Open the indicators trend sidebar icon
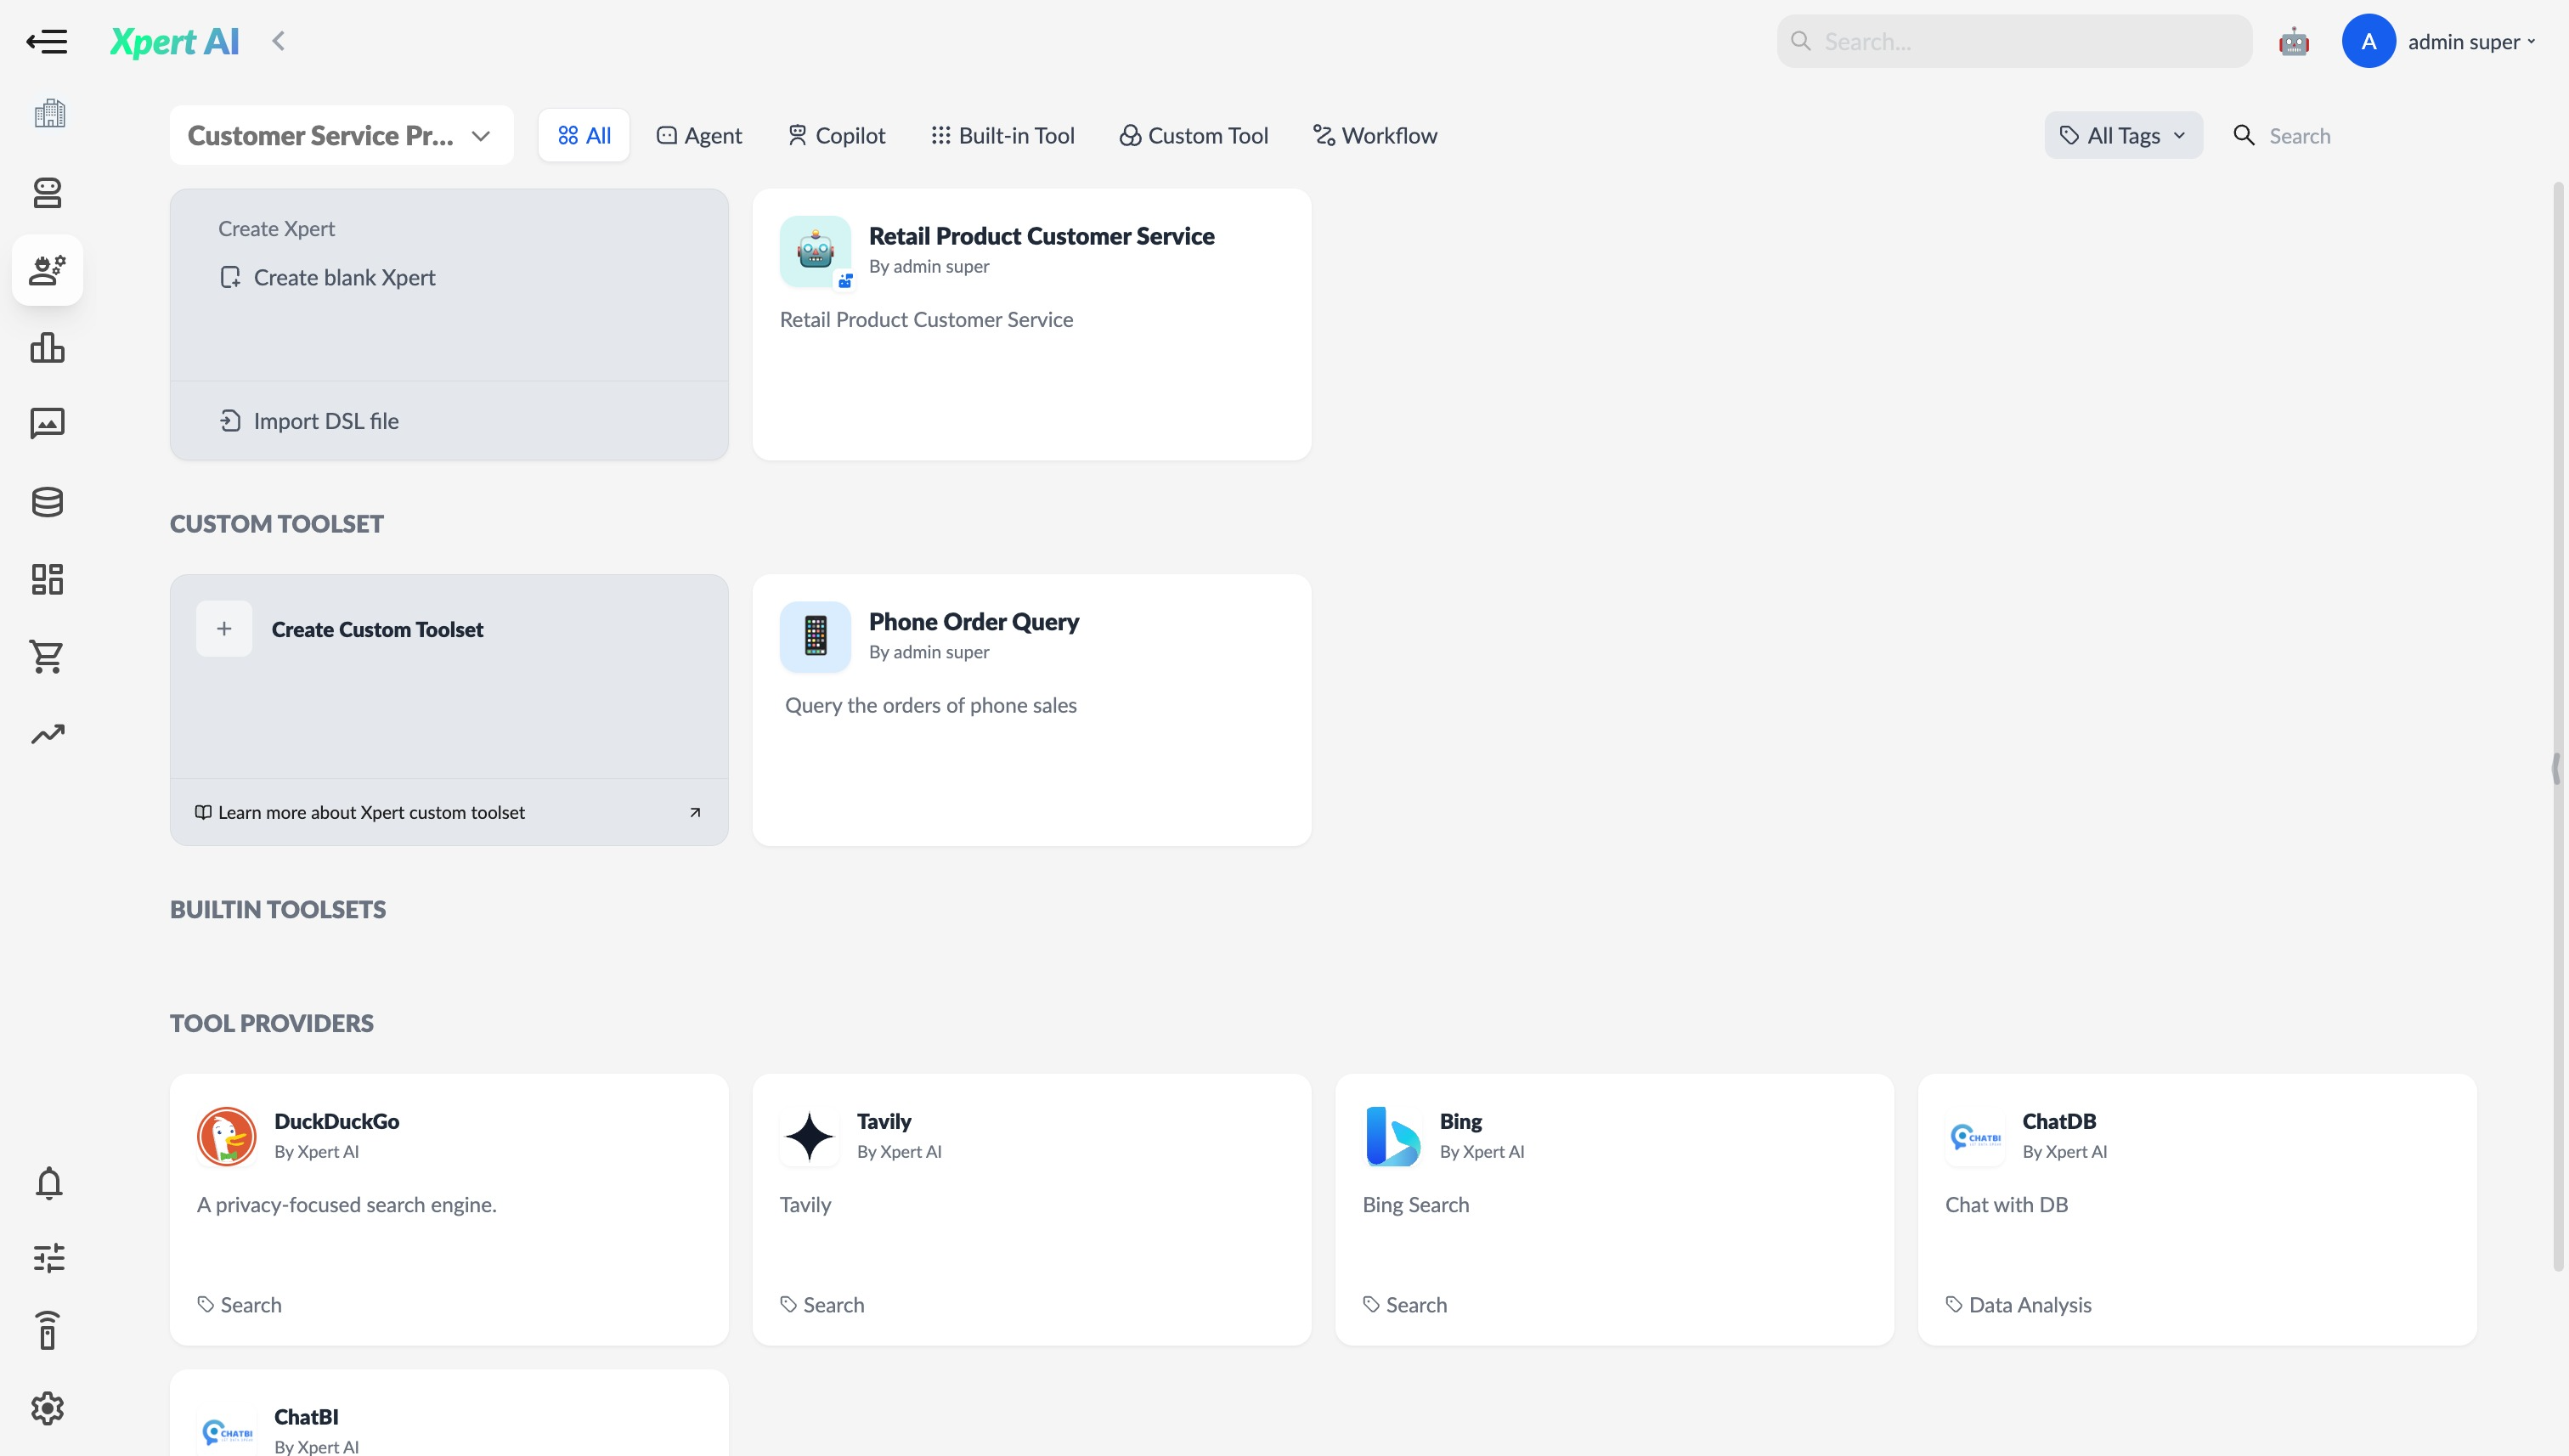 click(x=47, y=734)
